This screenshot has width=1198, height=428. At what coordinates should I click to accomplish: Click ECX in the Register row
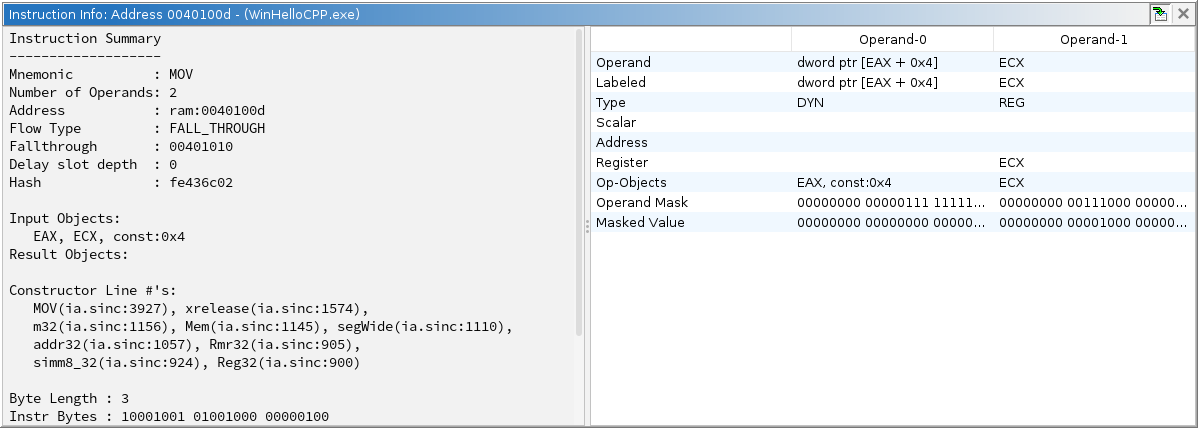(1011, 162)
